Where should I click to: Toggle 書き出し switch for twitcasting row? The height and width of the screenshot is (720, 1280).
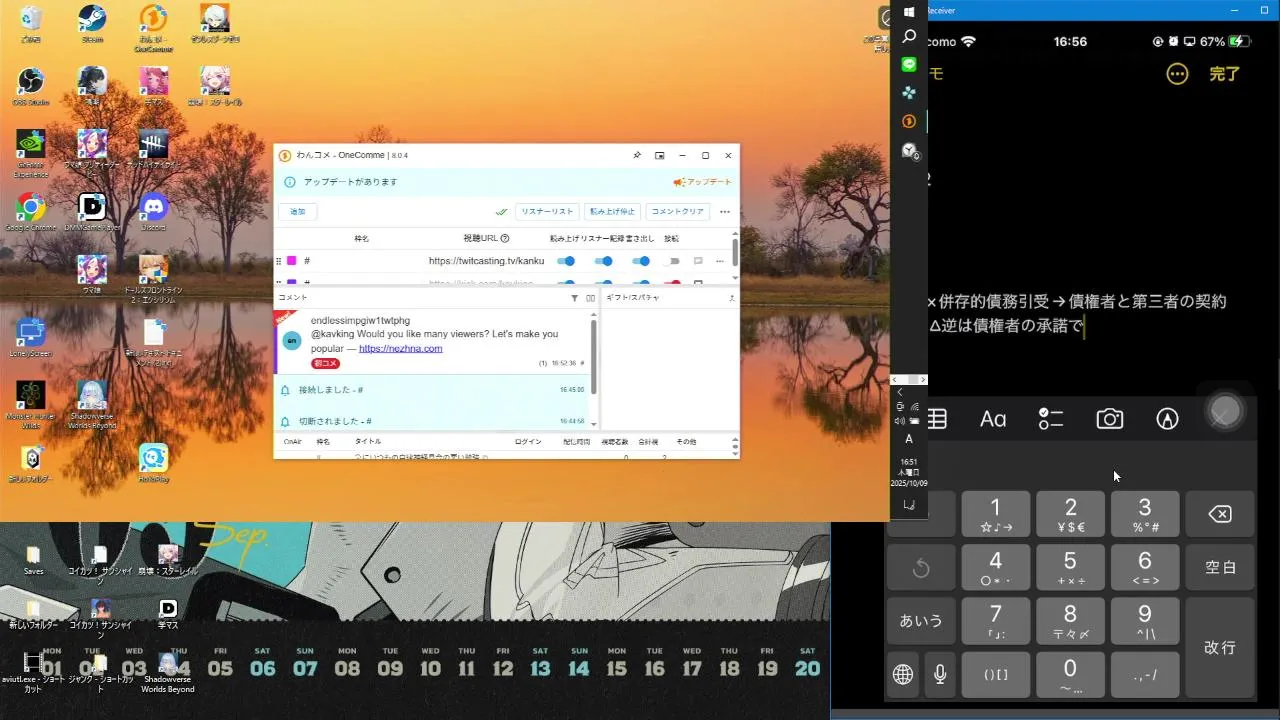pyautogui.click(x=642, y=261)
